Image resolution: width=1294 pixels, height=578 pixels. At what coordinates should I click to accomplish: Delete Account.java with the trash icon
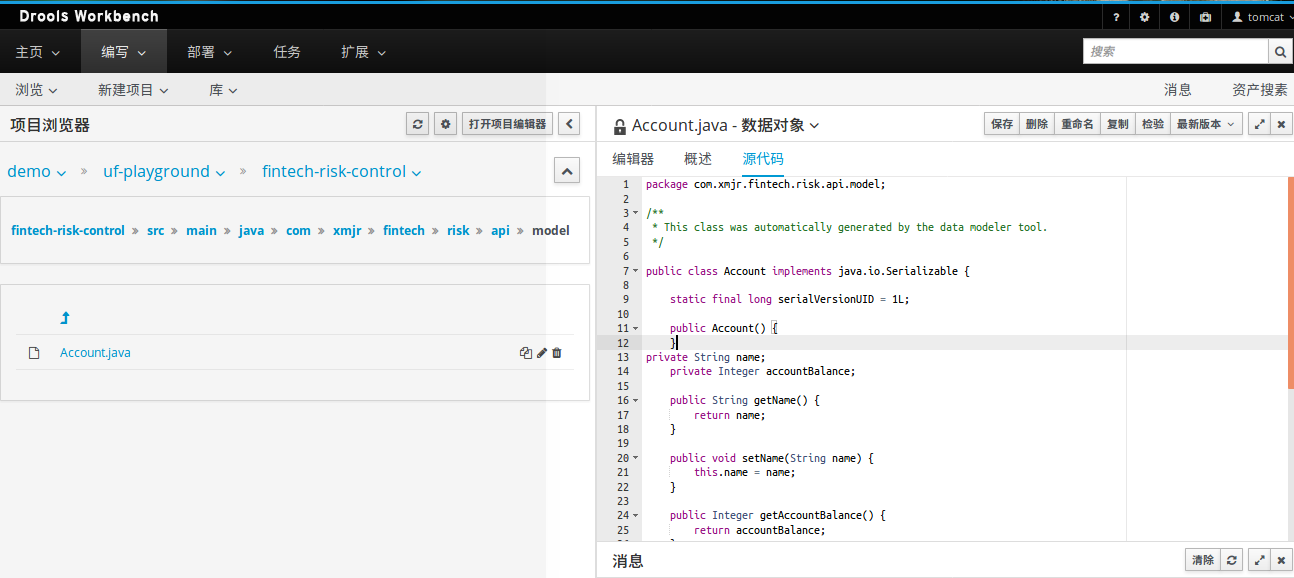point(557,353)
